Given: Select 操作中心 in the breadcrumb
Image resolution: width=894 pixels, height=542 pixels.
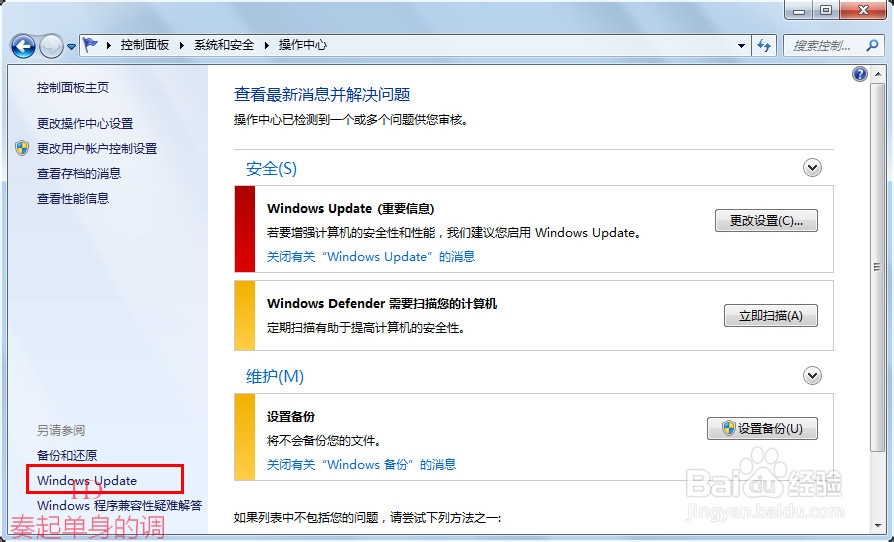Looking at the screenshot, I should point(303,45).
